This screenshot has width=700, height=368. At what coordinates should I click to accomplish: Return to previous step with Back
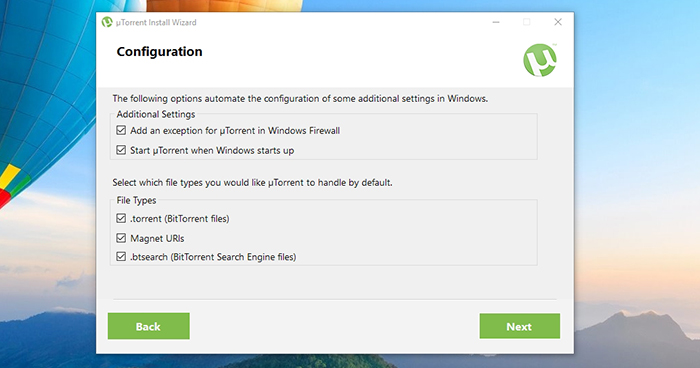149,326
